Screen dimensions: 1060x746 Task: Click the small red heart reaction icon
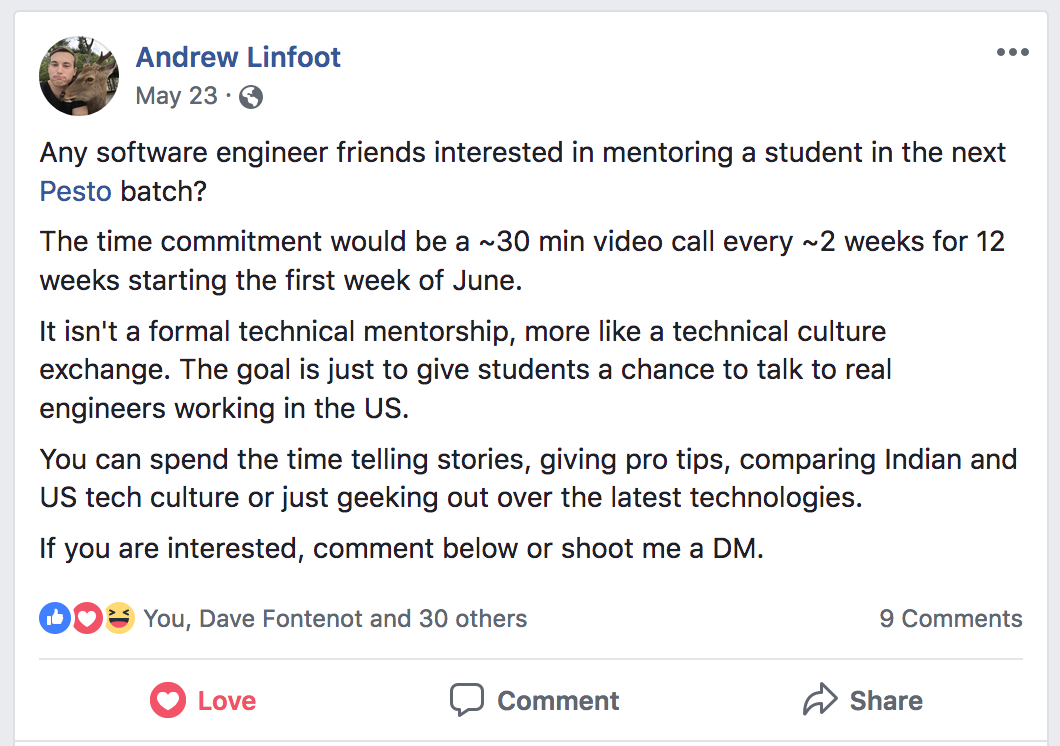tap(87, 619)
